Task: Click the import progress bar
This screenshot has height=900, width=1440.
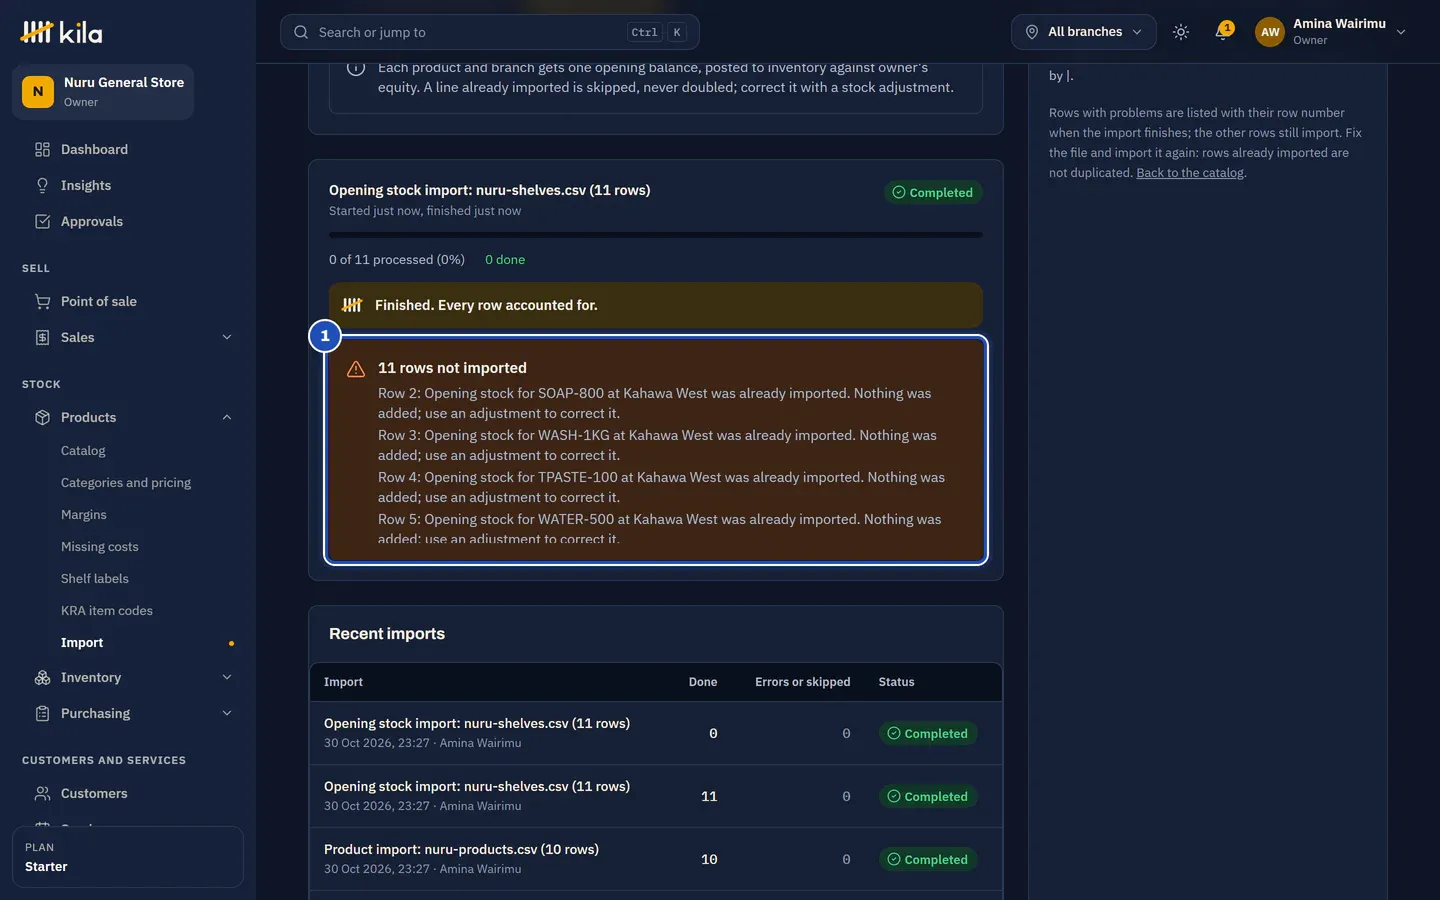Action: (656, 235)
